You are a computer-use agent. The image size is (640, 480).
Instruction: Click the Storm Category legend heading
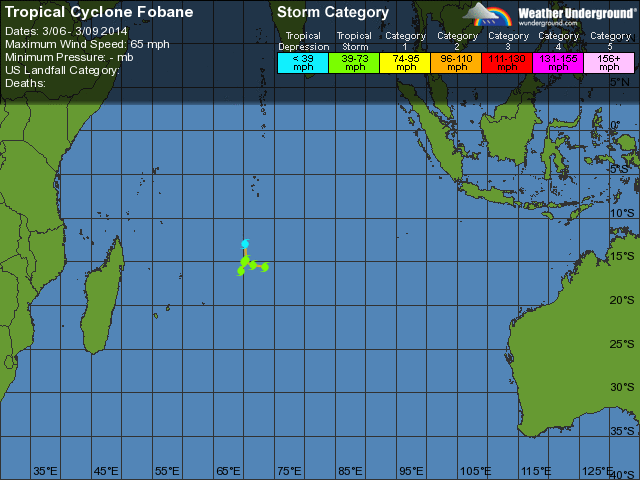click(x=333, y=13)
